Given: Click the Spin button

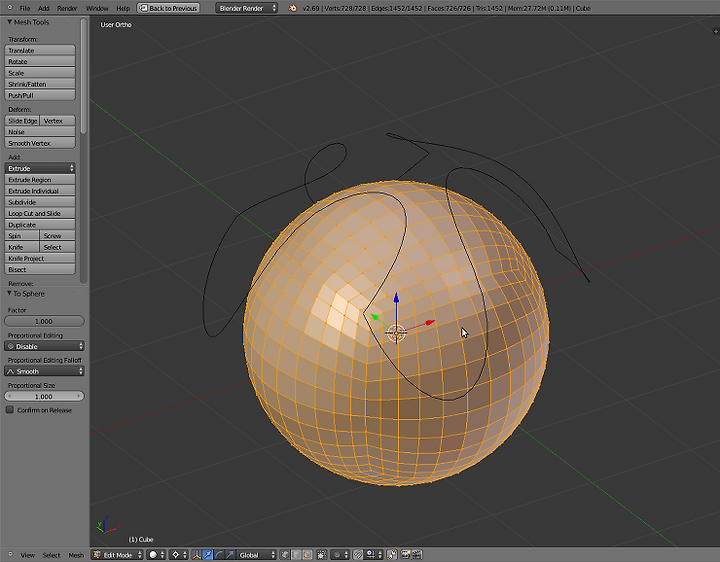Looking at the screenshot, I should [x=22, y=236].
